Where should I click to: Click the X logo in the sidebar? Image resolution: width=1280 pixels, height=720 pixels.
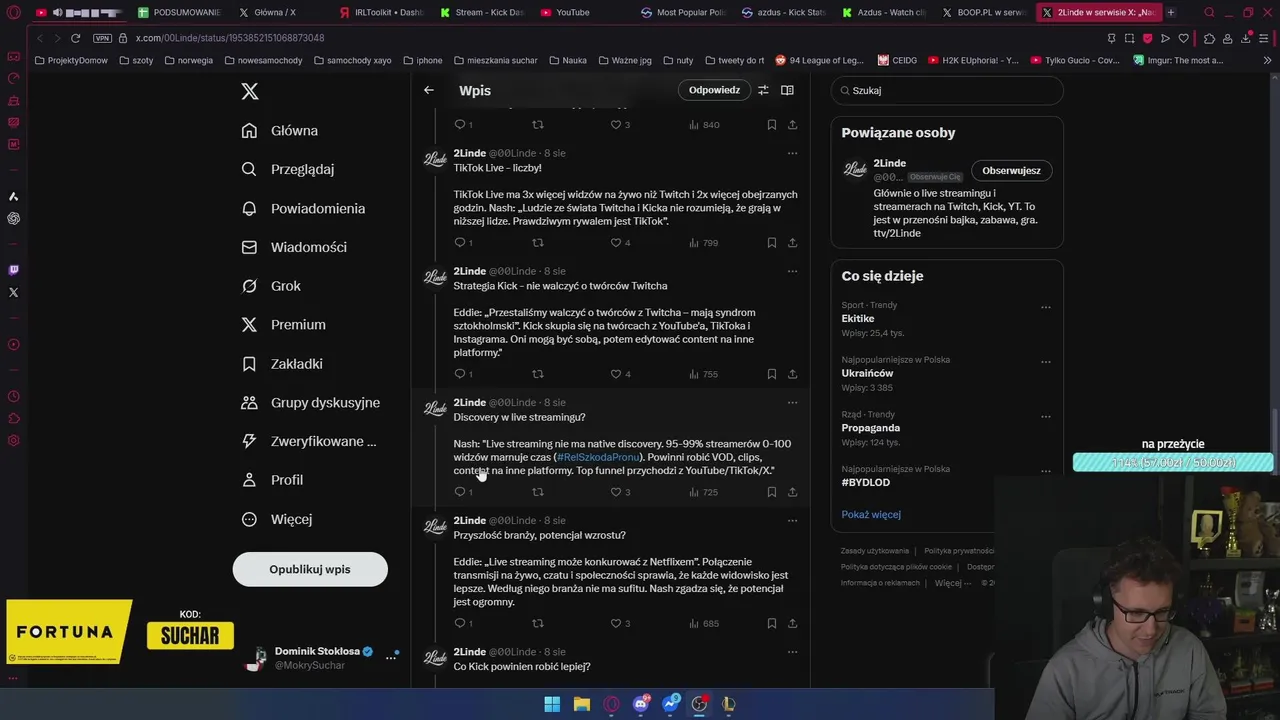[250, 91]
